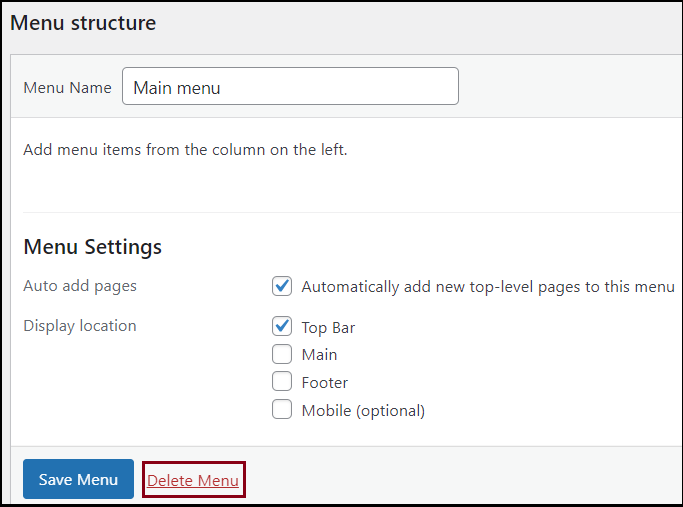The width and height of the screenshot is (683, 507).
Task: Click the 'Auto add pages' label
Action: point(80,286)
